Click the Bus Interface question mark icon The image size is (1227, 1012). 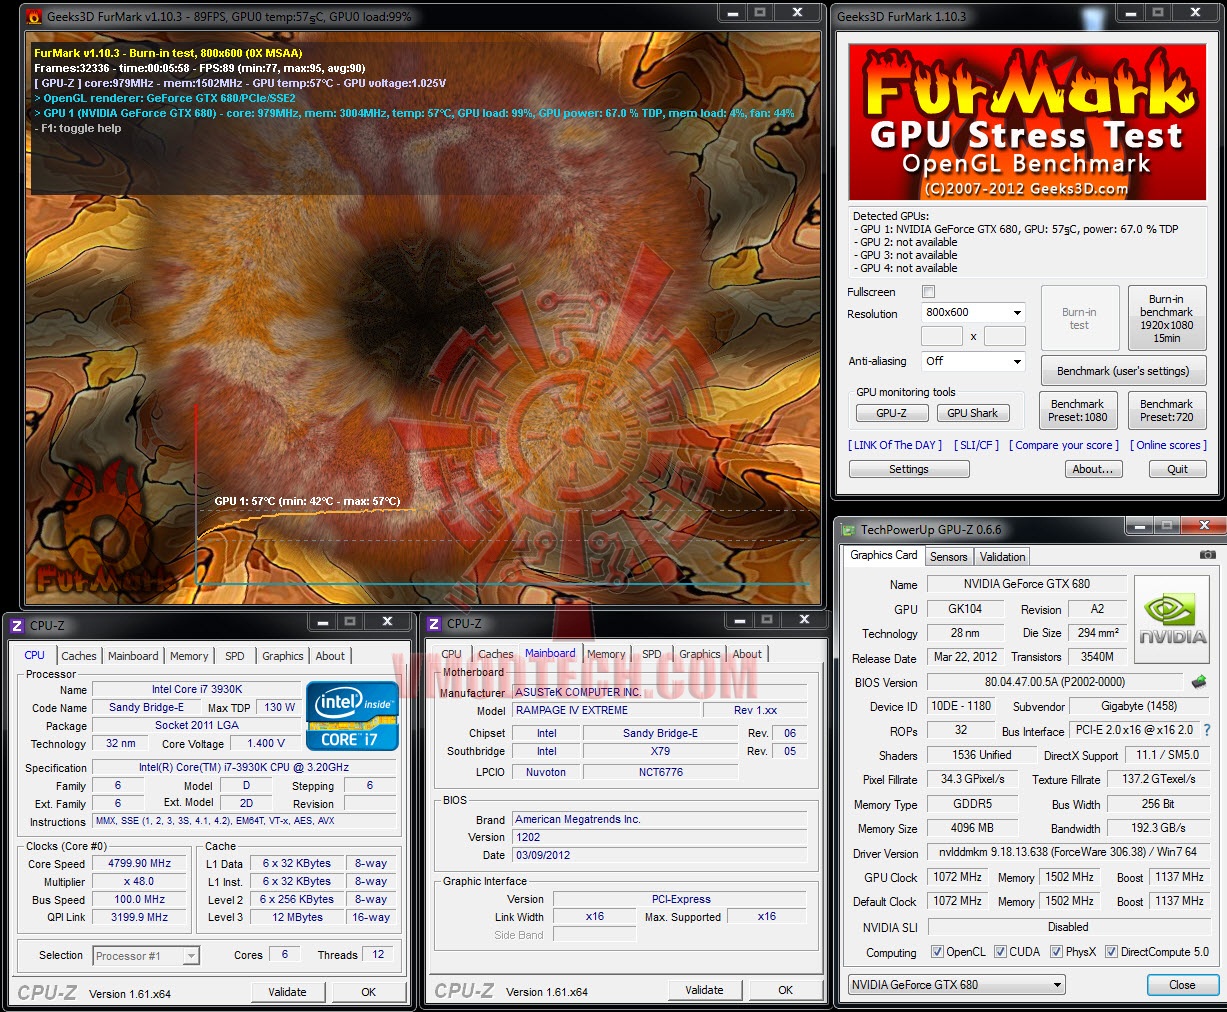click(1206, 730)
